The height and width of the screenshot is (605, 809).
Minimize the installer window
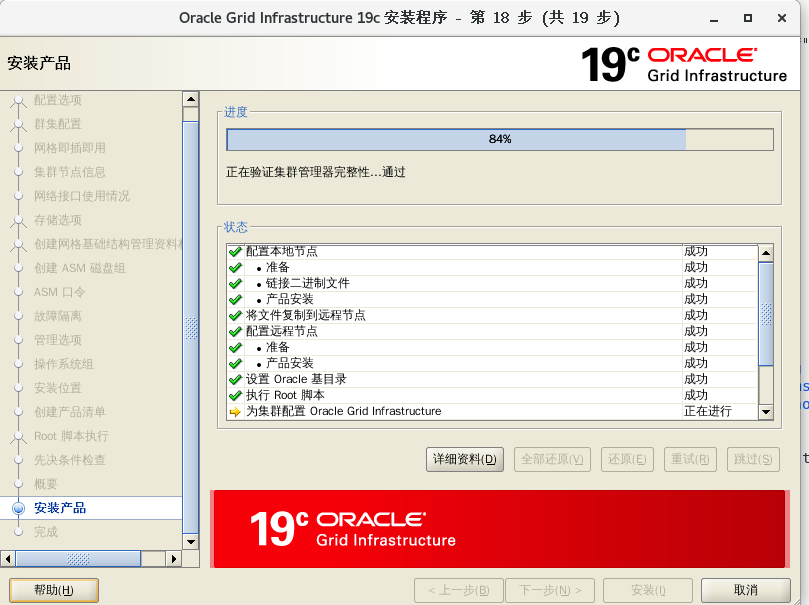click(714, 19)
